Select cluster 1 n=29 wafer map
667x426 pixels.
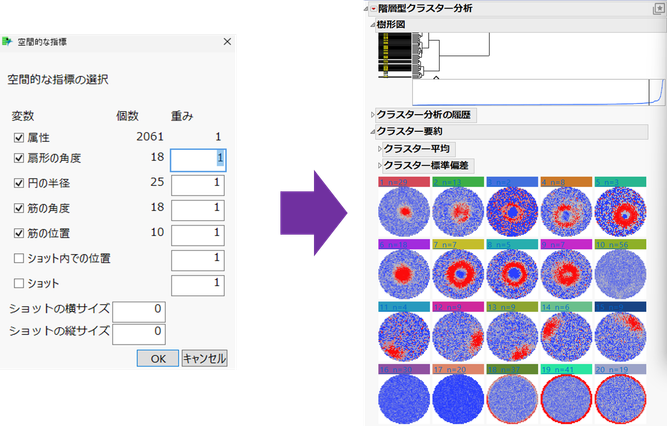pos(404,212)
